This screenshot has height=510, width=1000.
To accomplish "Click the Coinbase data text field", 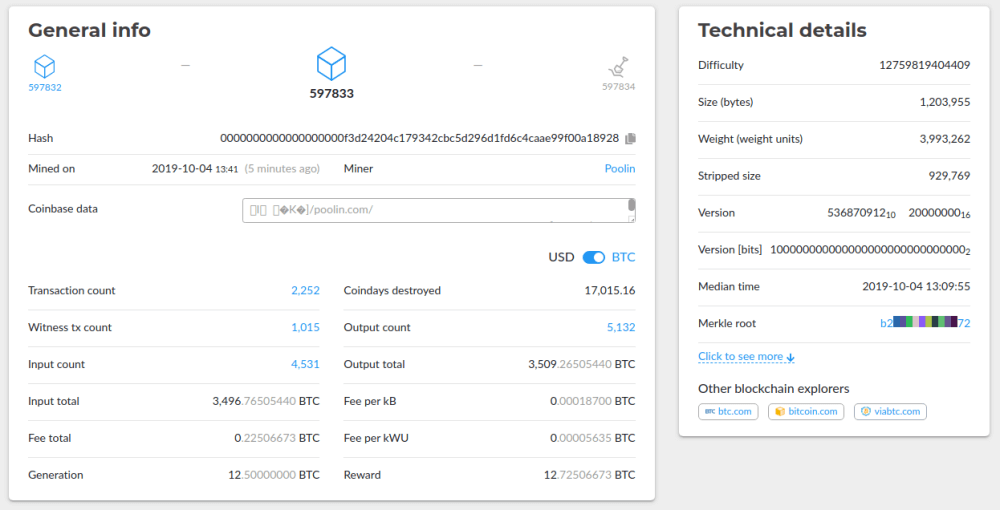I will (x=439, y=210).
